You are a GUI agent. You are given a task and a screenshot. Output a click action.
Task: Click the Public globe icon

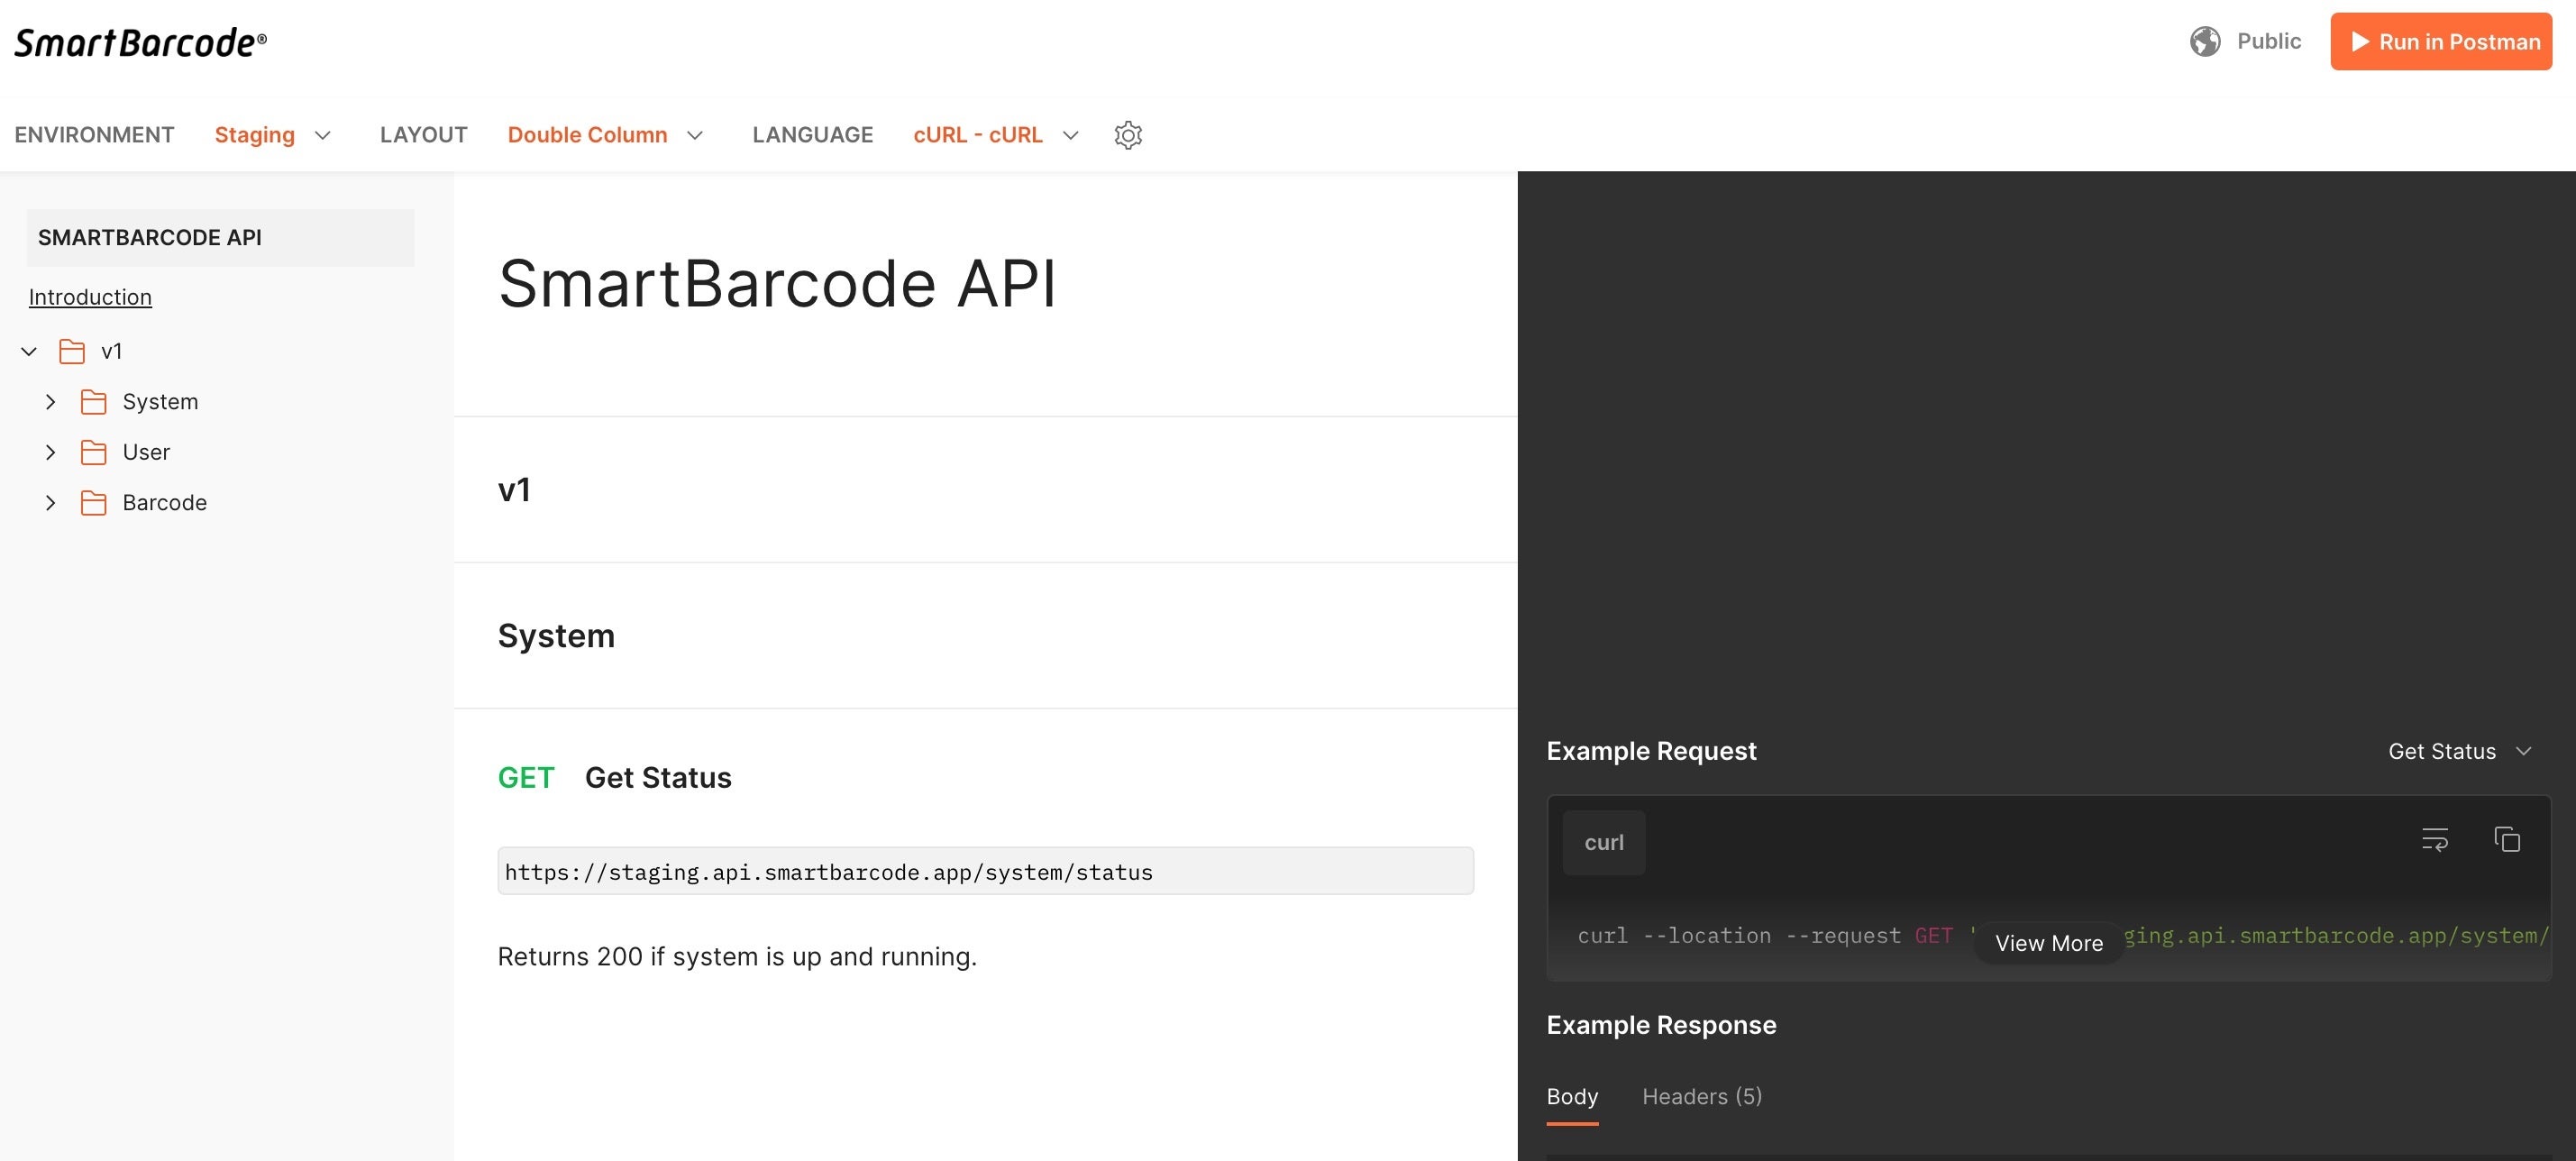[x=2205, y=42]
